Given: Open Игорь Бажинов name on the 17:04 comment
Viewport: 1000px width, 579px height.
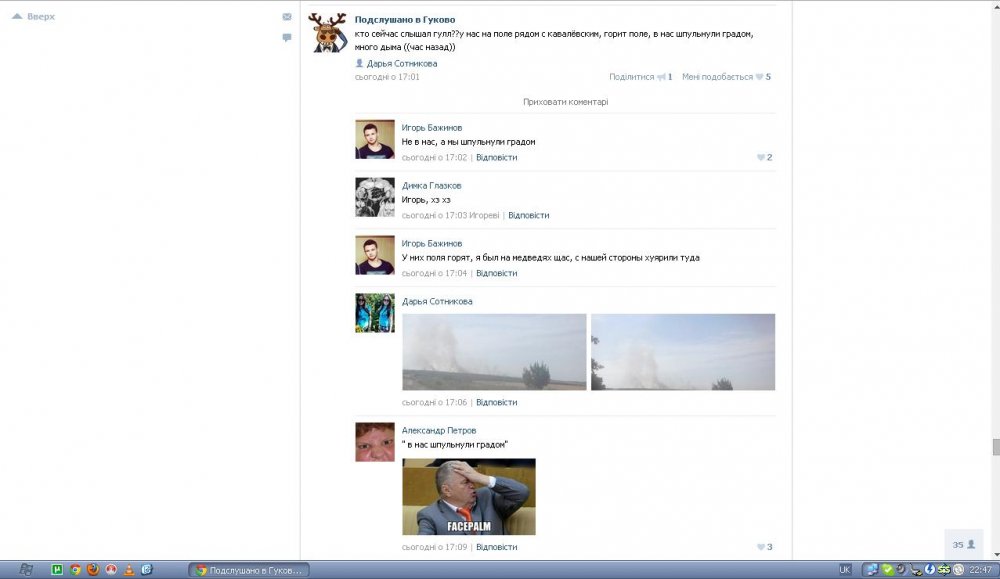Looking at the screenshot, I should [x=432, y=244].
